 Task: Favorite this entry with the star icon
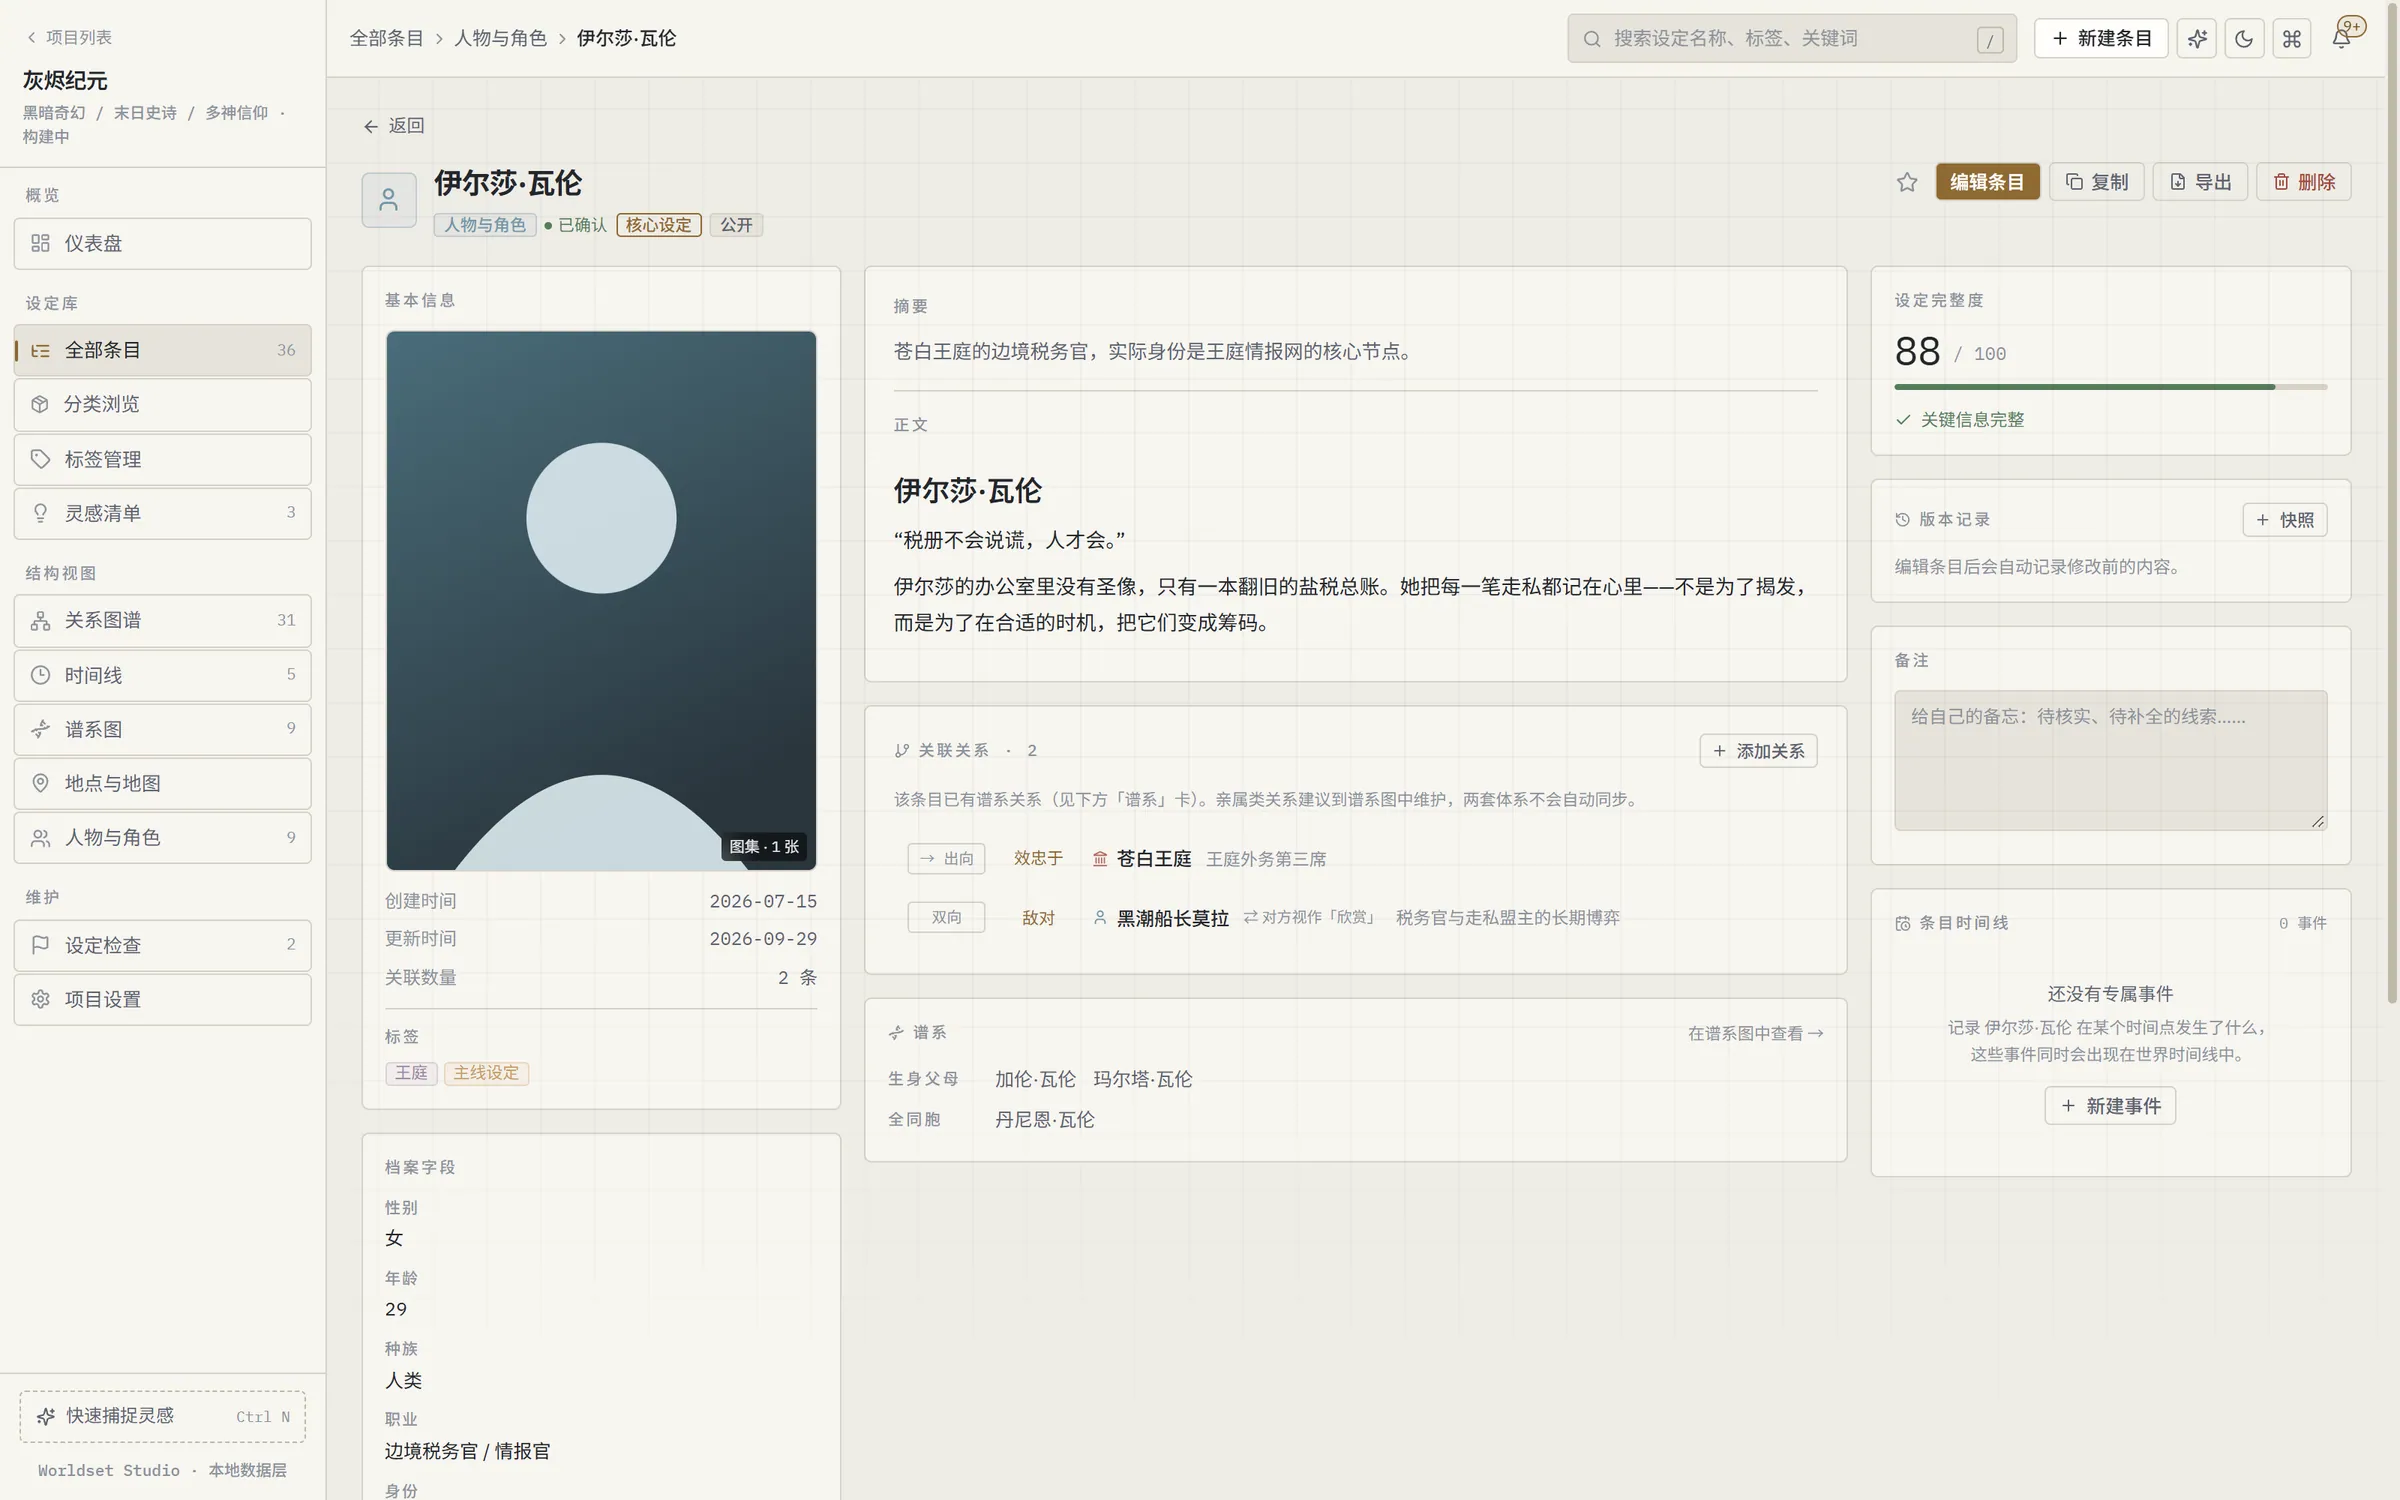point(1906,182)
